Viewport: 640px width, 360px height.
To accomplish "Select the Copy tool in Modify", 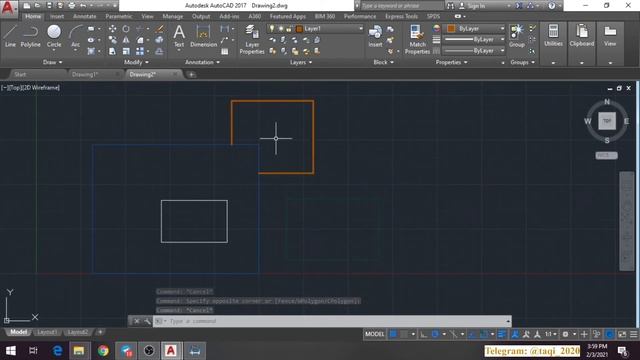I will (x=112, y=40).
